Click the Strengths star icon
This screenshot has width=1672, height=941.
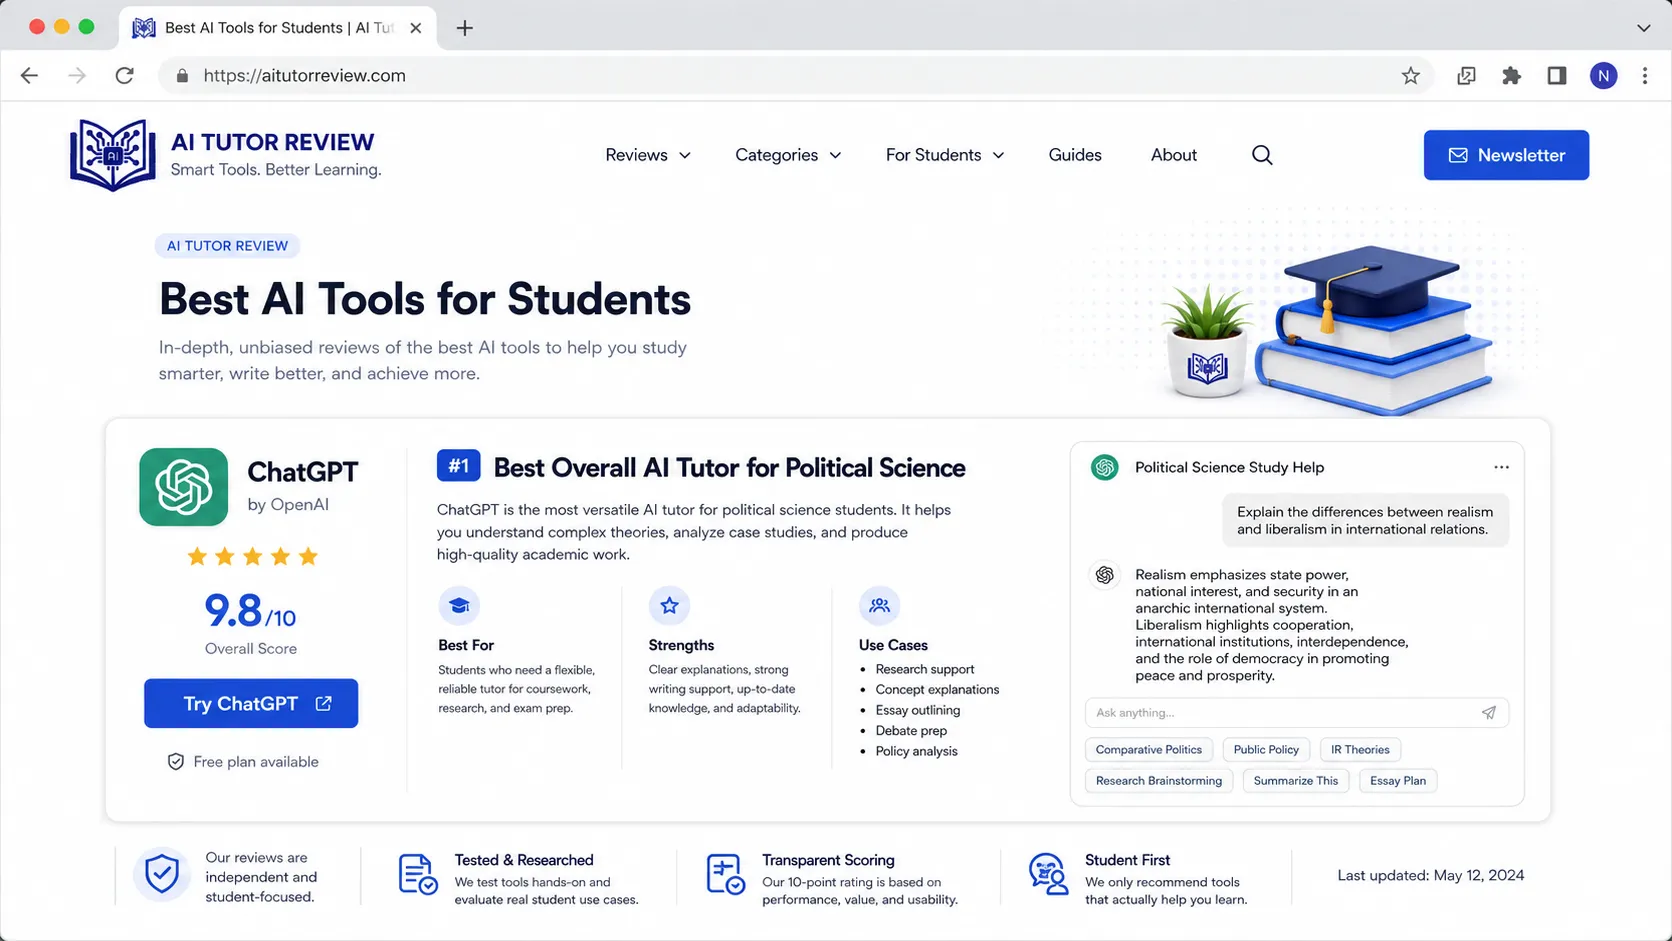(669, 606)
